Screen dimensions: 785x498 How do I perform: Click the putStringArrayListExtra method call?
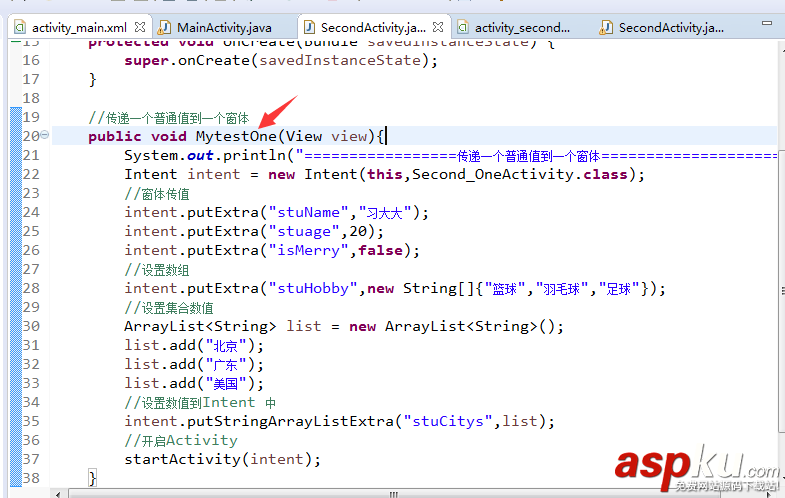tap(290, 421)
